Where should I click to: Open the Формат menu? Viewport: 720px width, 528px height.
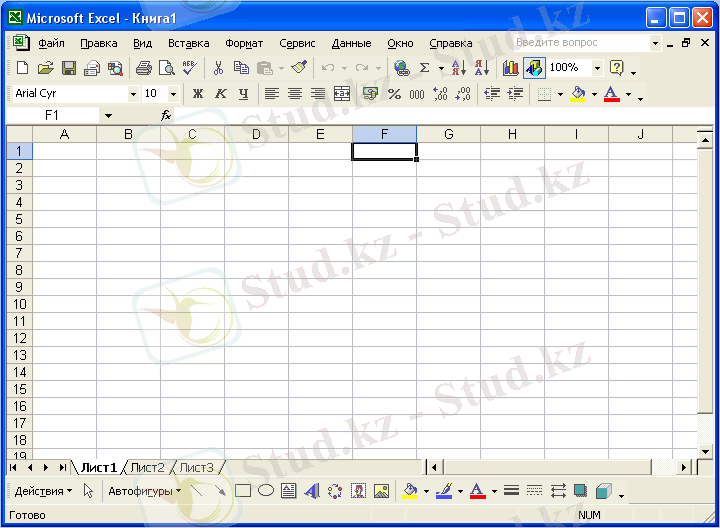244,43
